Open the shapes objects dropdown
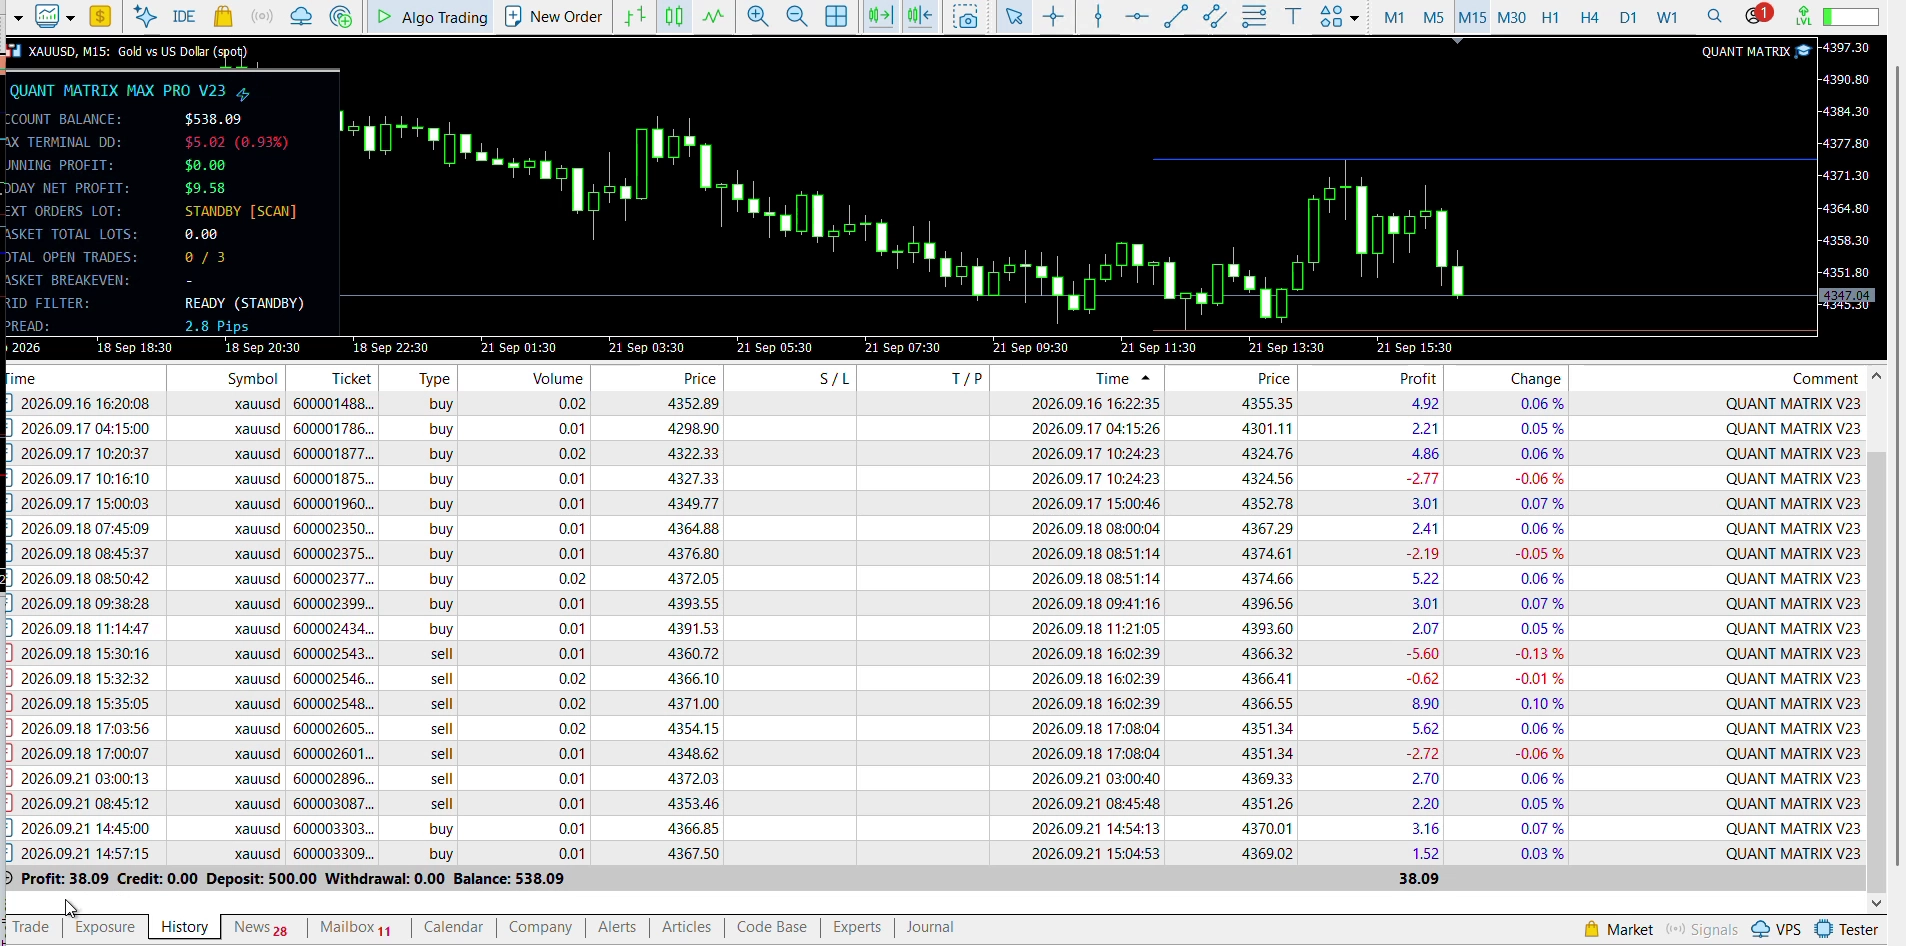The width and height of the screenshot is (1906, 946). (x=1339, y=16)
